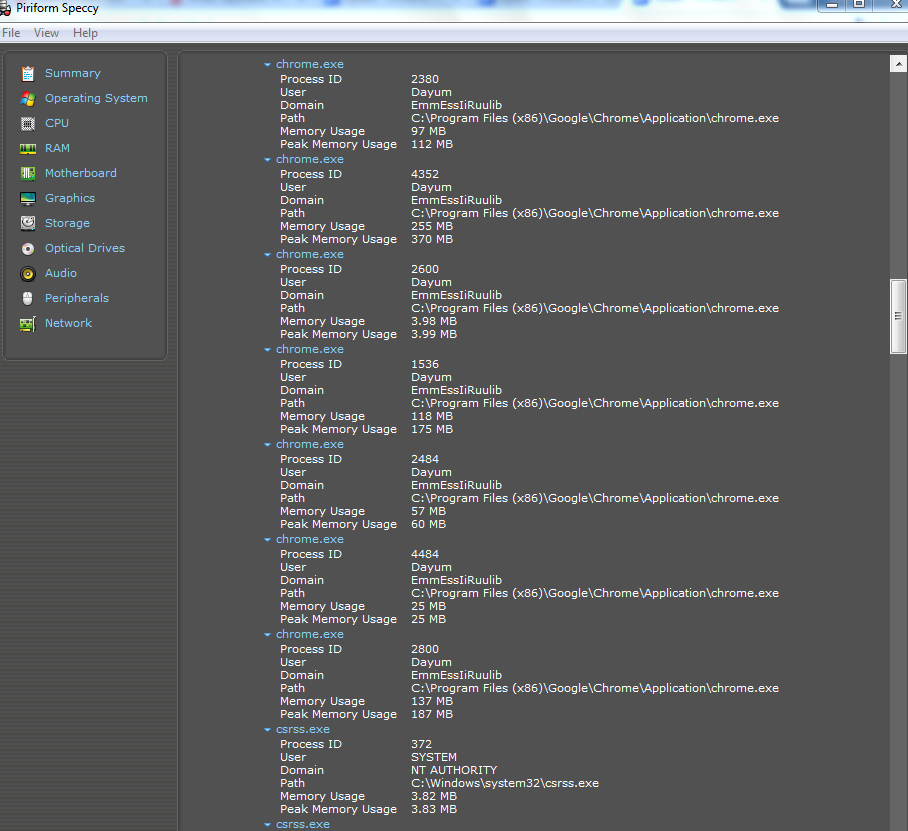The width and height of the screenshot is (908, 831).
Task: Open the Help menu
Action: click(85, 33)
